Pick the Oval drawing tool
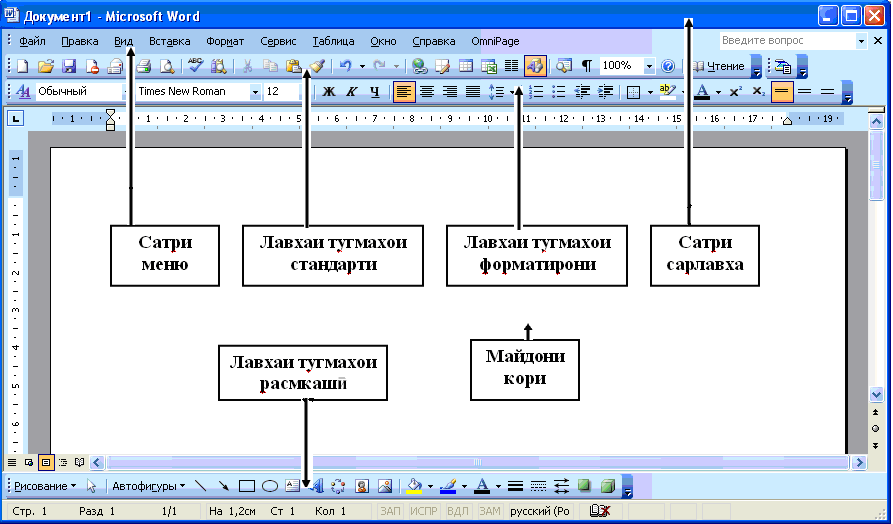Screen dimensions: 893x524 [269, 486]
